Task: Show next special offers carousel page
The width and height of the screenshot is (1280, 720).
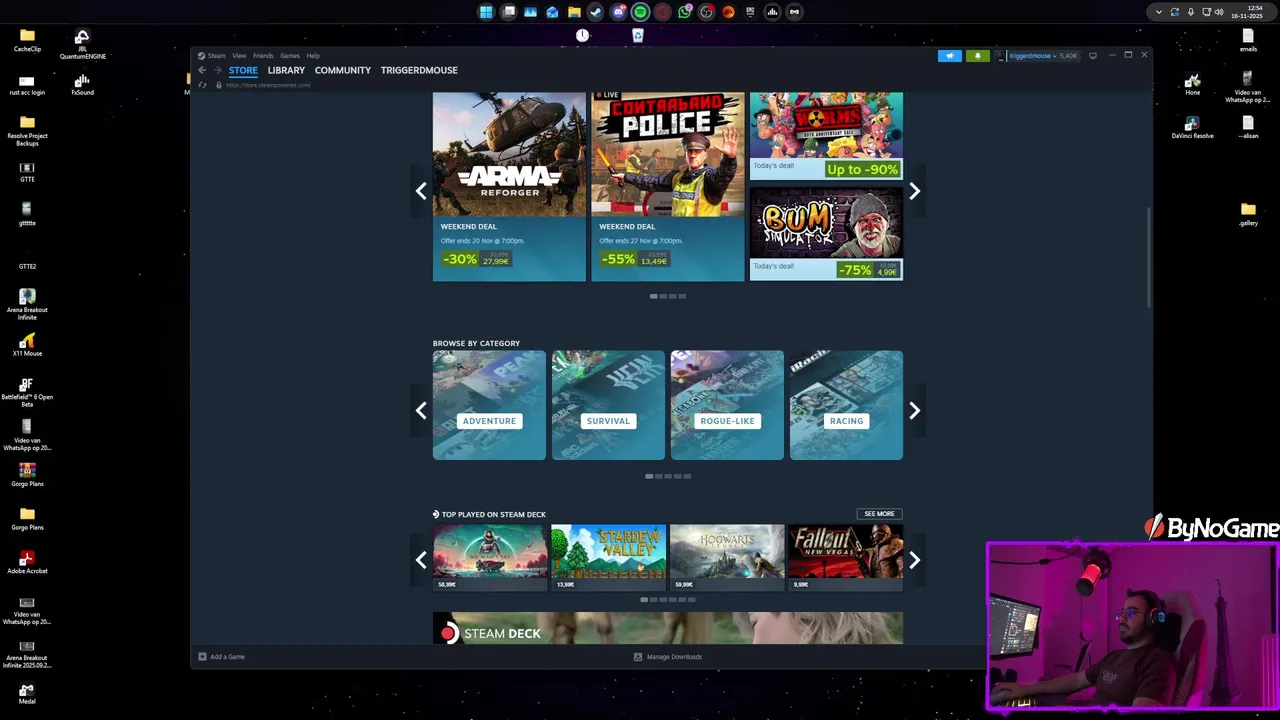Action: [x=914, y=191]
